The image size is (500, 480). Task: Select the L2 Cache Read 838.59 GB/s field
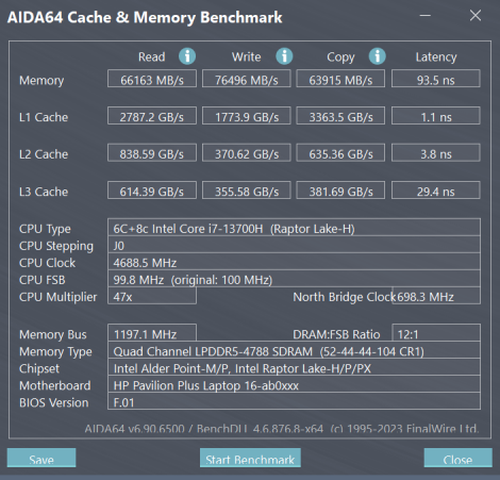pos(152,153)
